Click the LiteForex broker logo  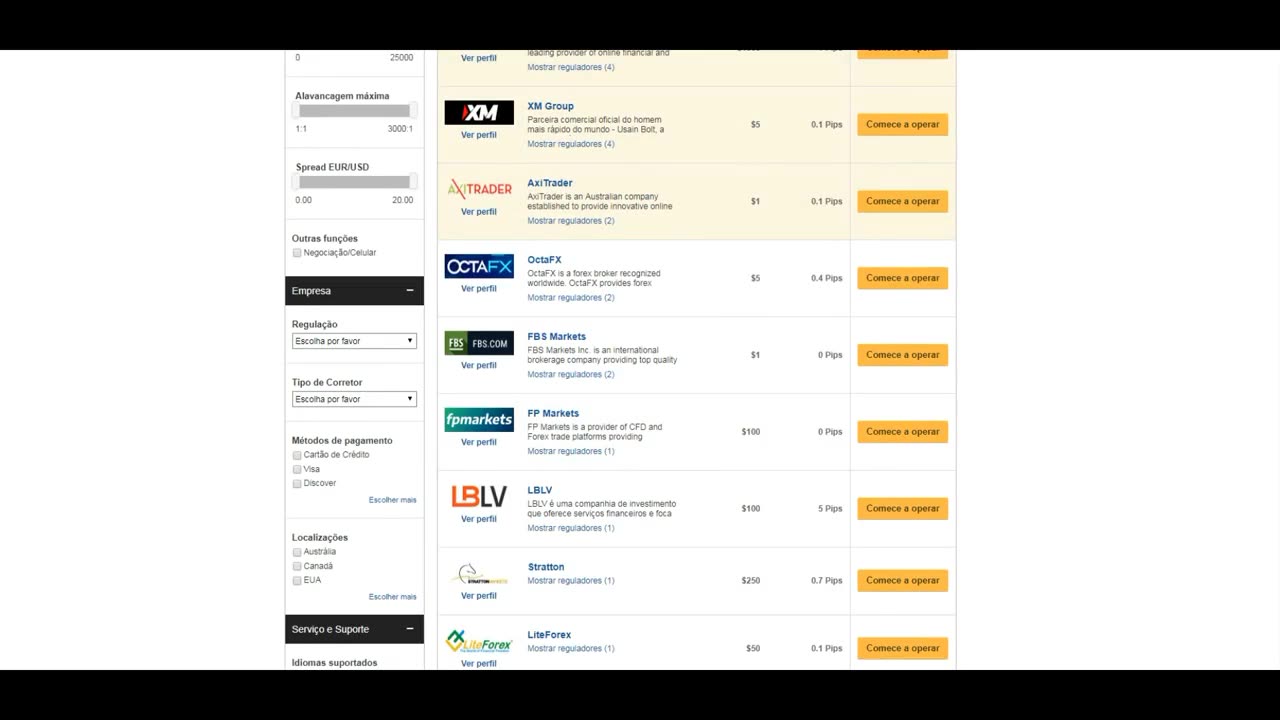click(x=479, y=642)
